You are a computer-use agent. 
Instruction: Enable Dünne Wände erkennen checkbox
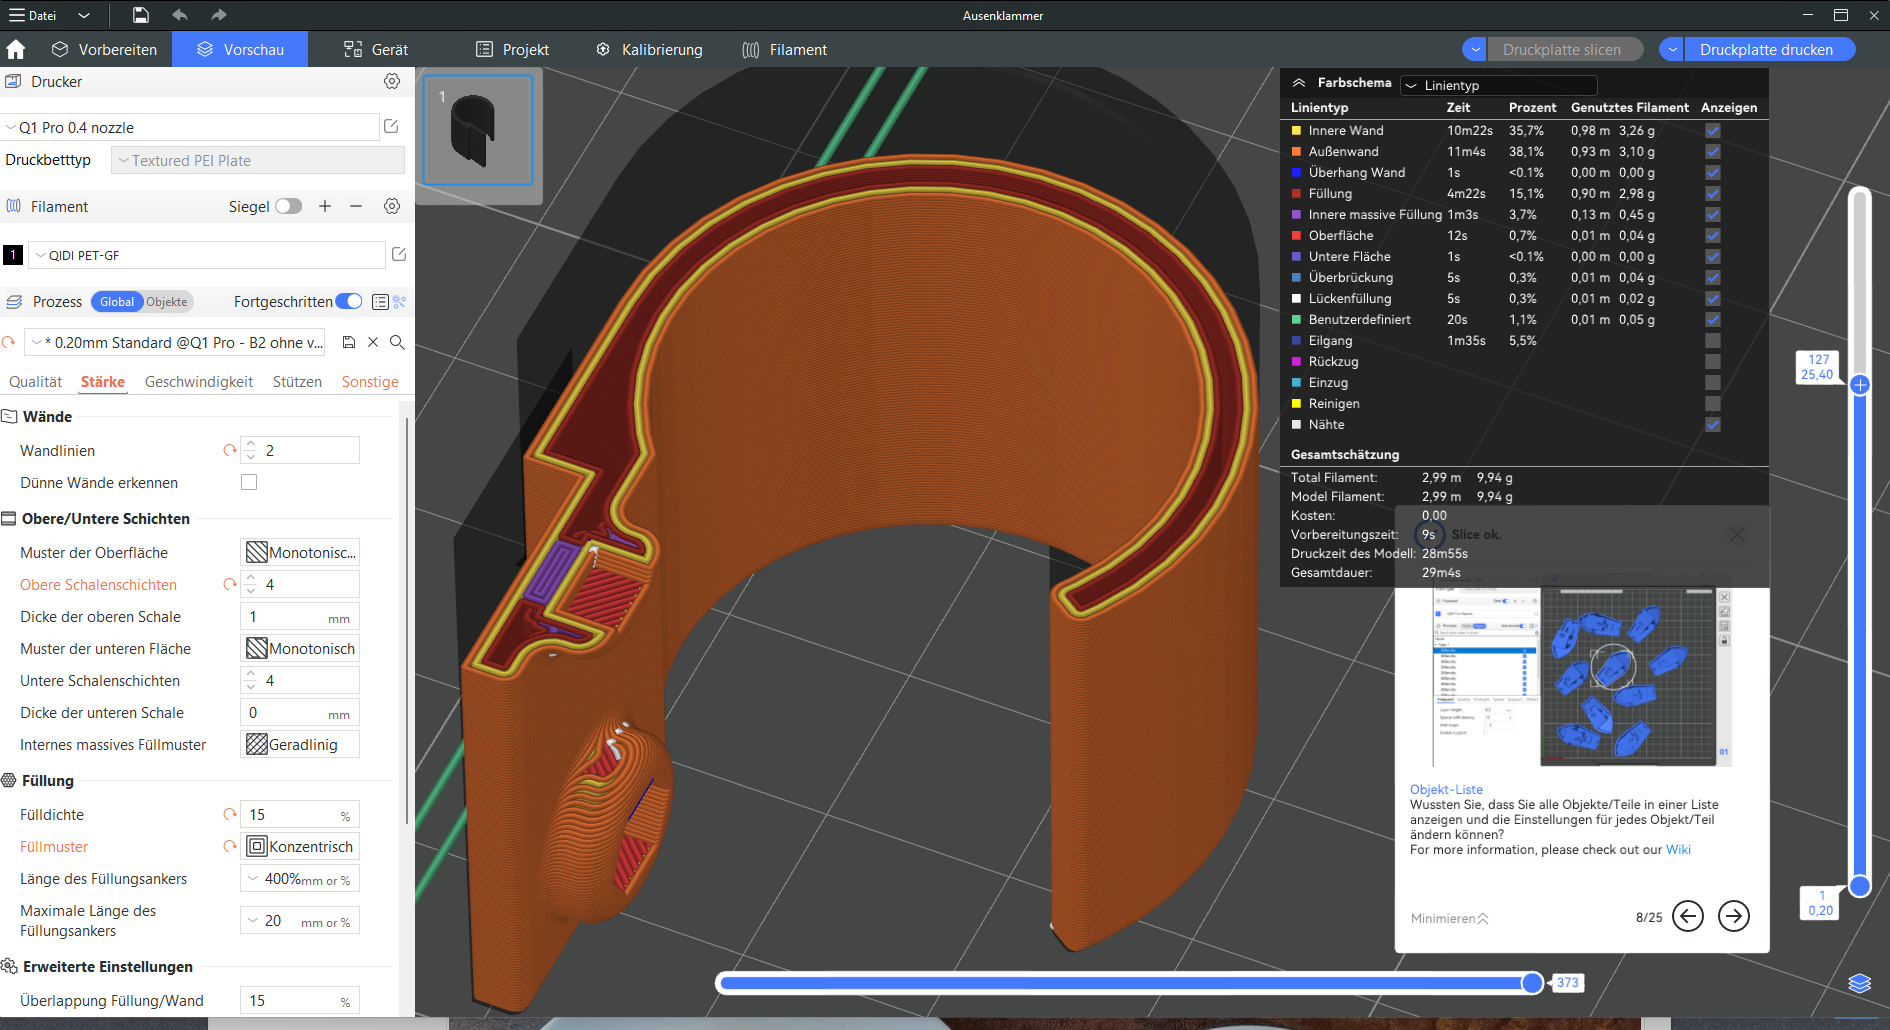pos(249,482)
